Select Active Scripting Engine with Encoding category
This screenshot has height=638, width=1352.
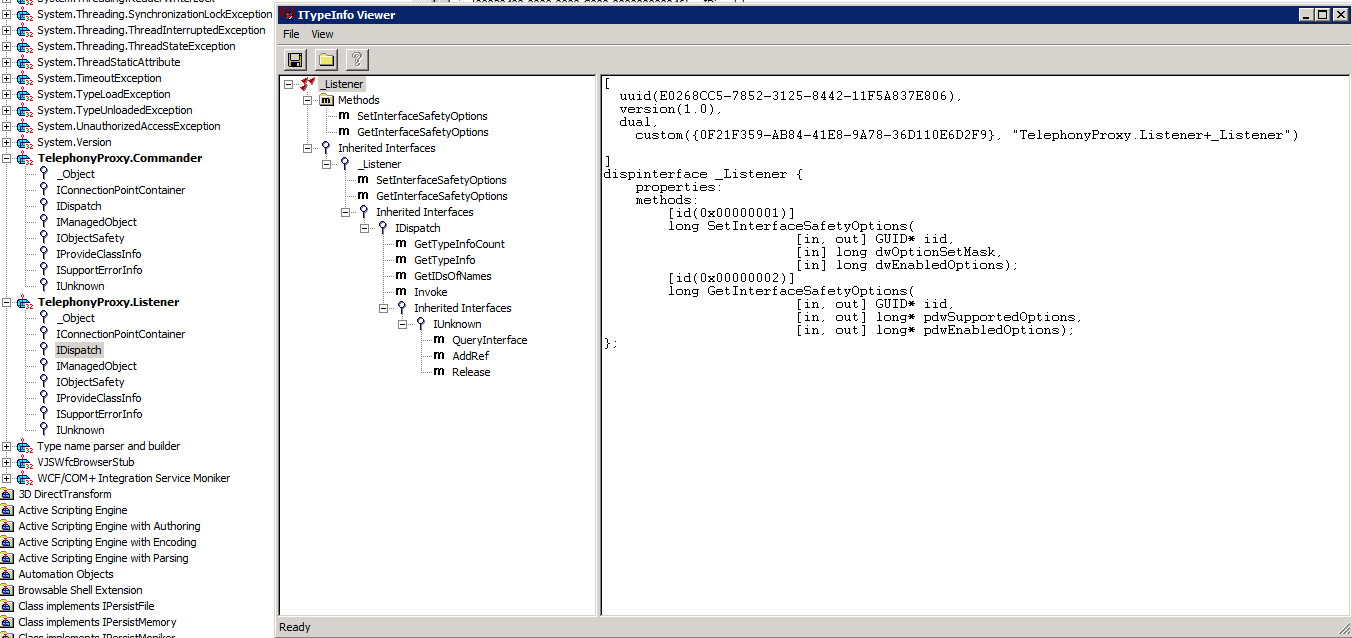point(107,542)
